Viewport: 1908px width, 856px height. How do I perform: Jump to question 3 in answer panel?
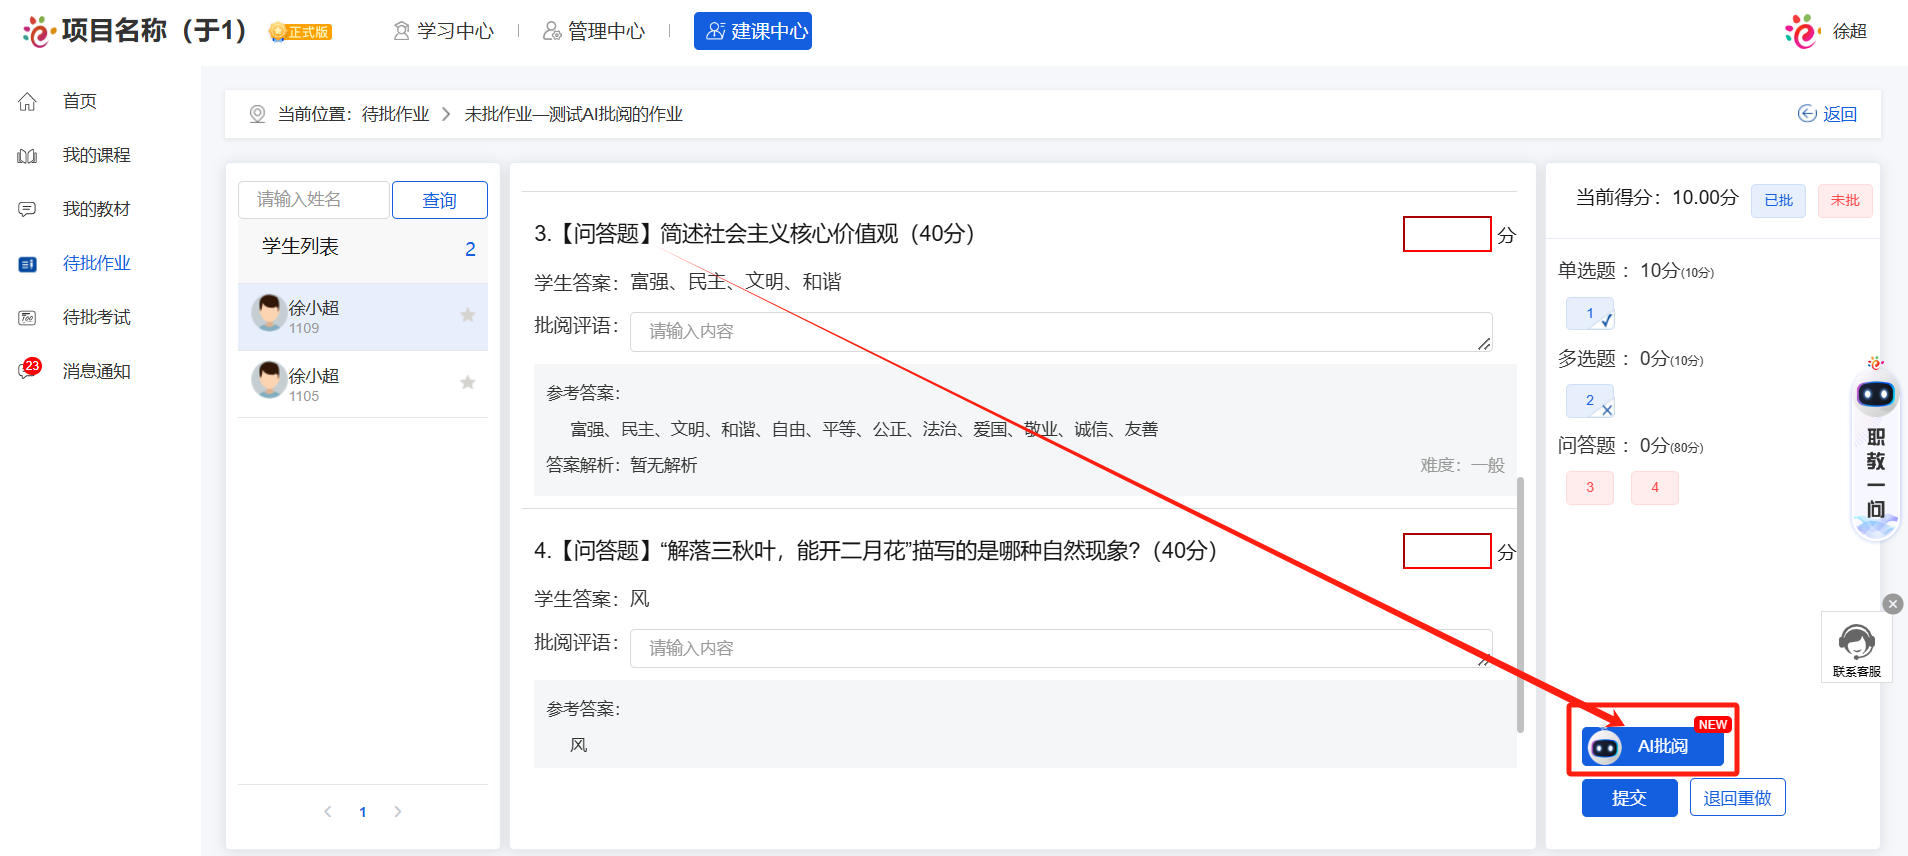[x=1589, y=488]
